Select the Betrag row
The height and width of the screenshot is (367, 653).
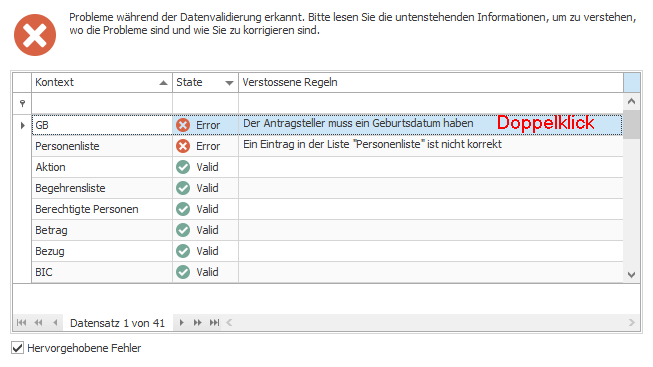[327, 230]
